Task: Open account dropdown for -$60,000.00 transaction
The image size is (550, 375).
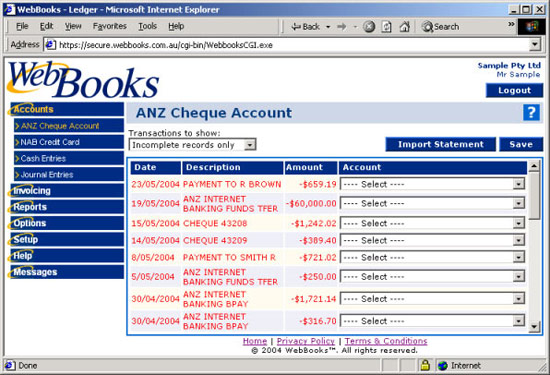Action: pos(518,203)
